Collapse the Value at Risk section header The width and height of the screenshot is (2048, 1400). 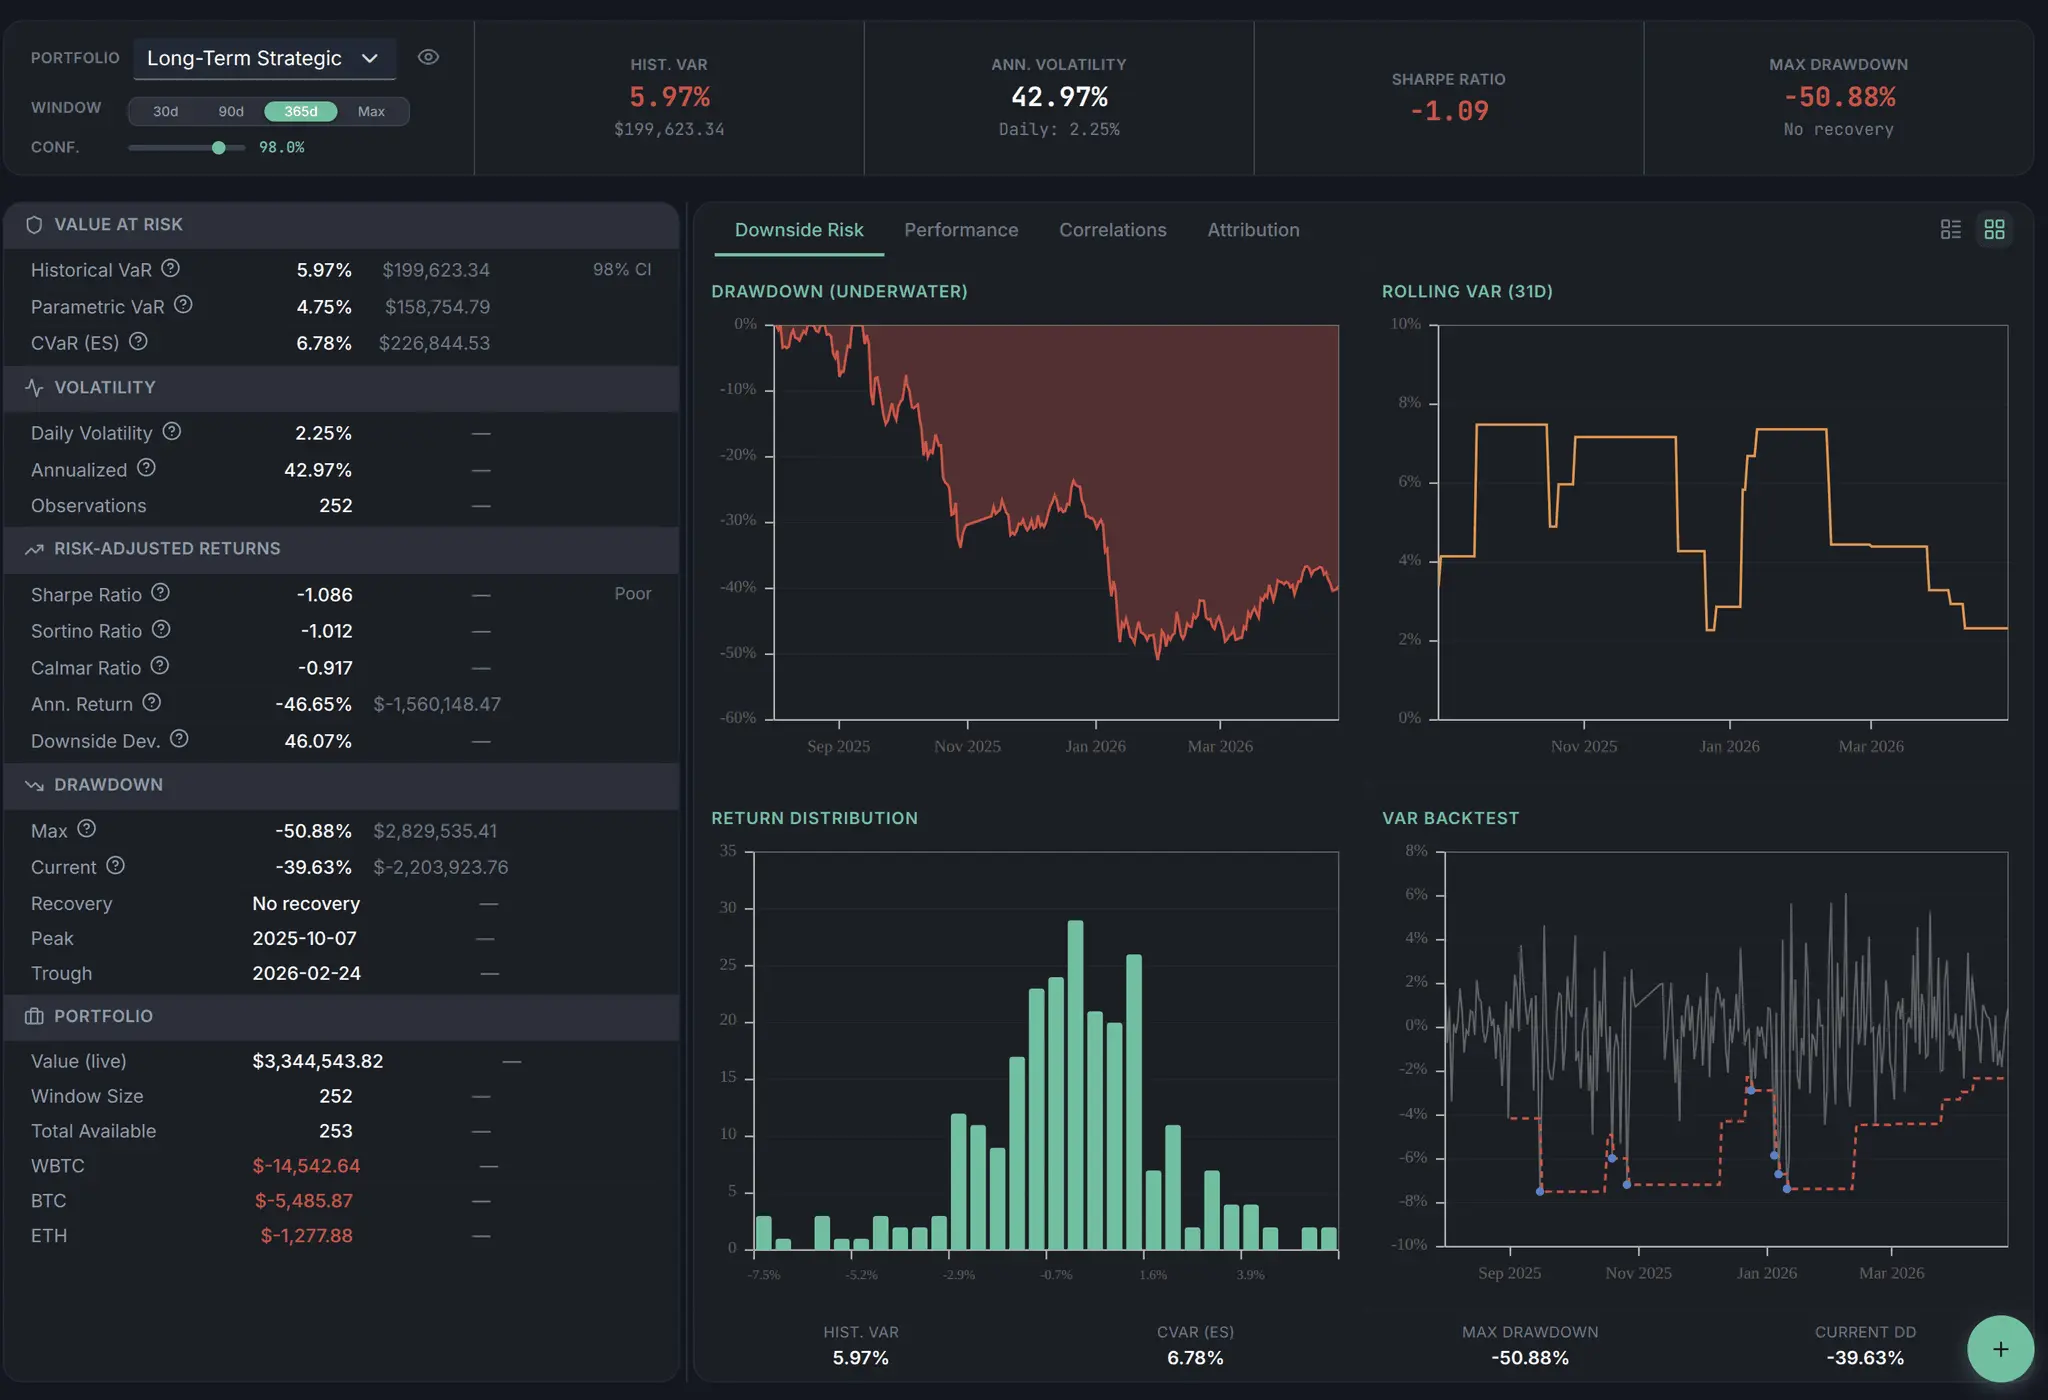(x=341, y=225)
